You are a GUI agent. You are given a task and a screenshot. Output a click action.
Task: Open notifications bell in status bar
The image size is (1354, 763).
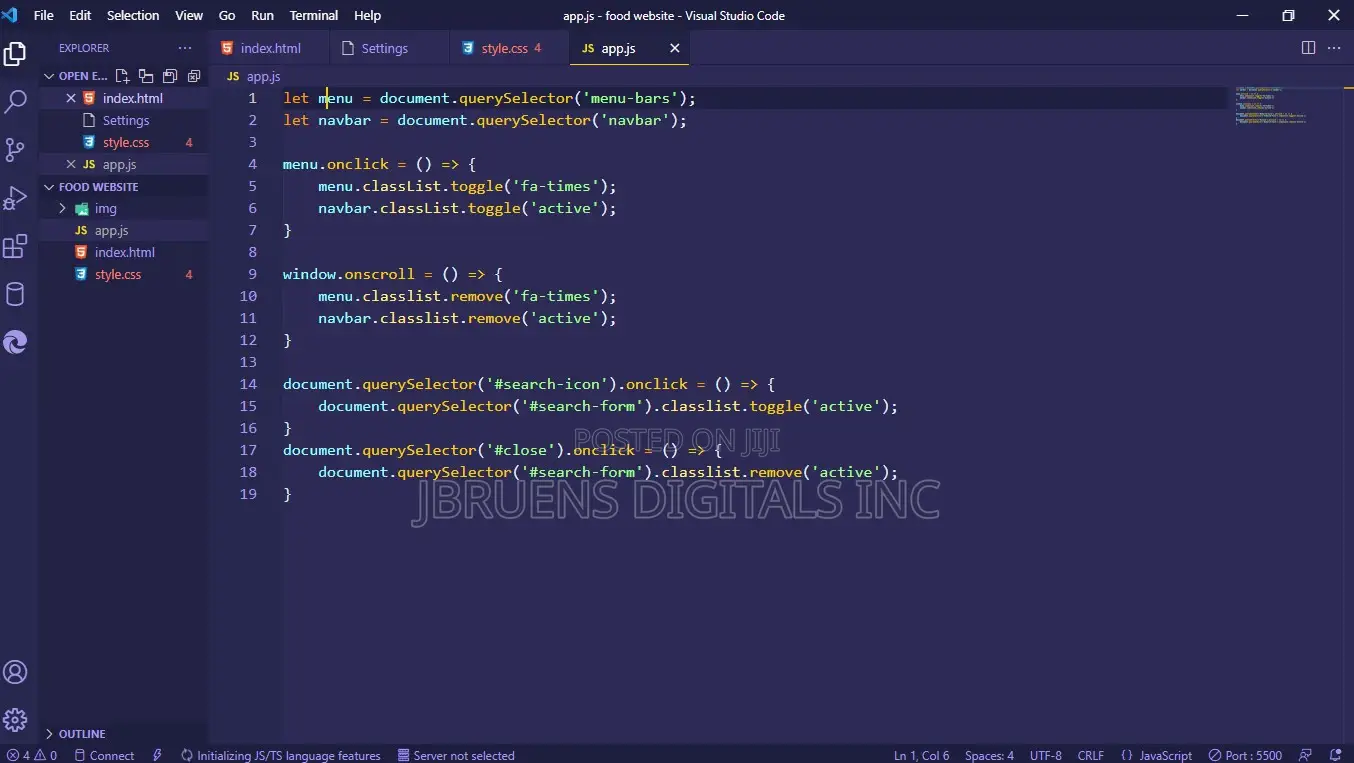click(1336, 755)
